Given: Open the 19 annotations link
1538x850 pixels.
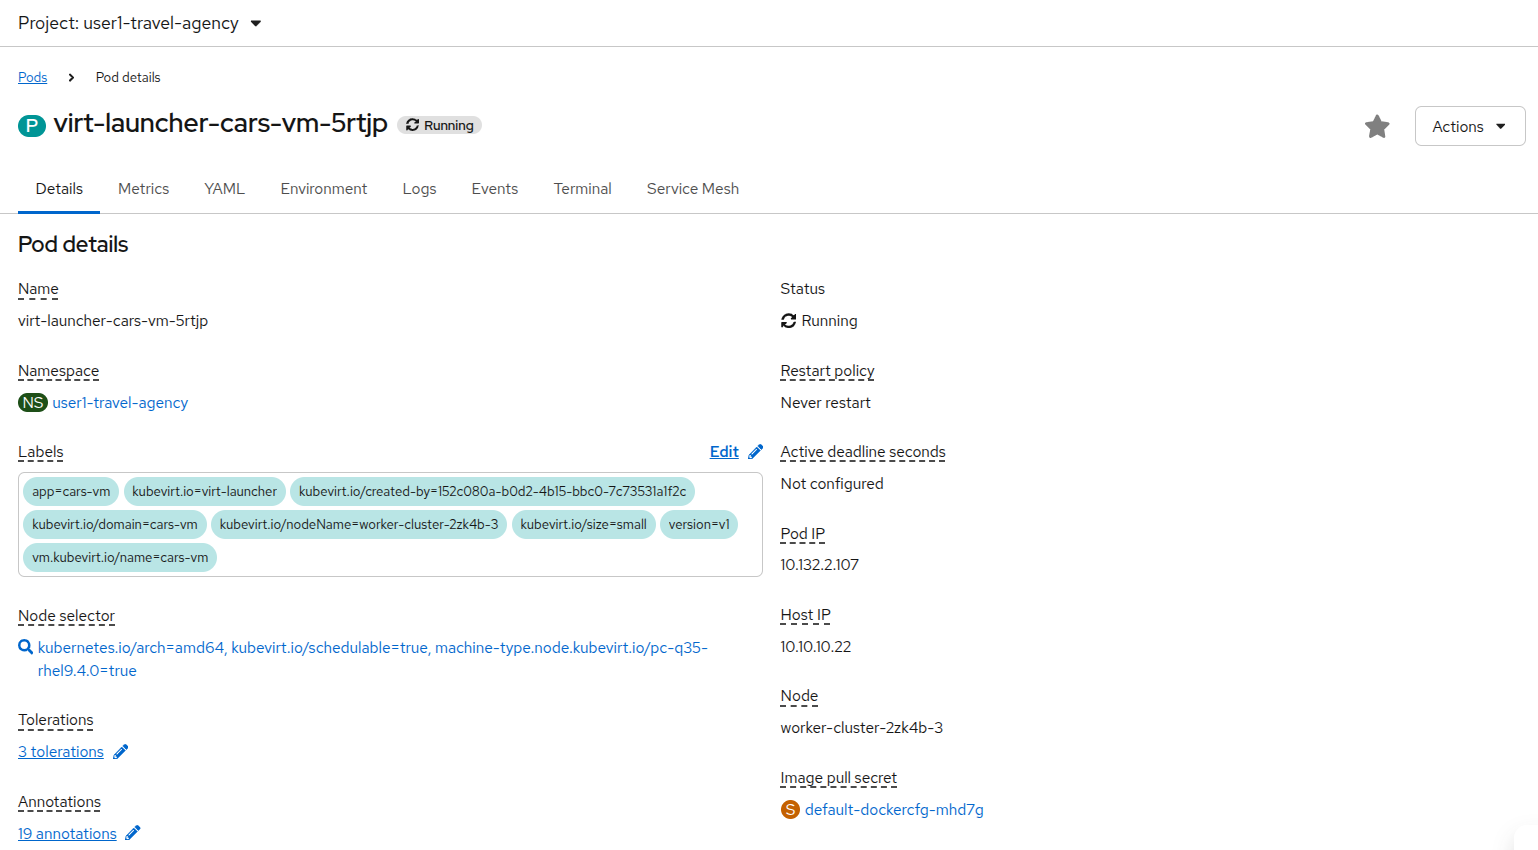Looking at the screenshot, I should point(67,834).
